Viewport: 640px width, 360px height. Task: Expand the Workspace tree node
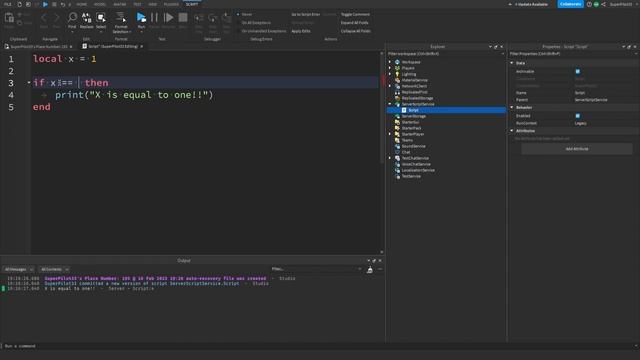tap(390, 62)
